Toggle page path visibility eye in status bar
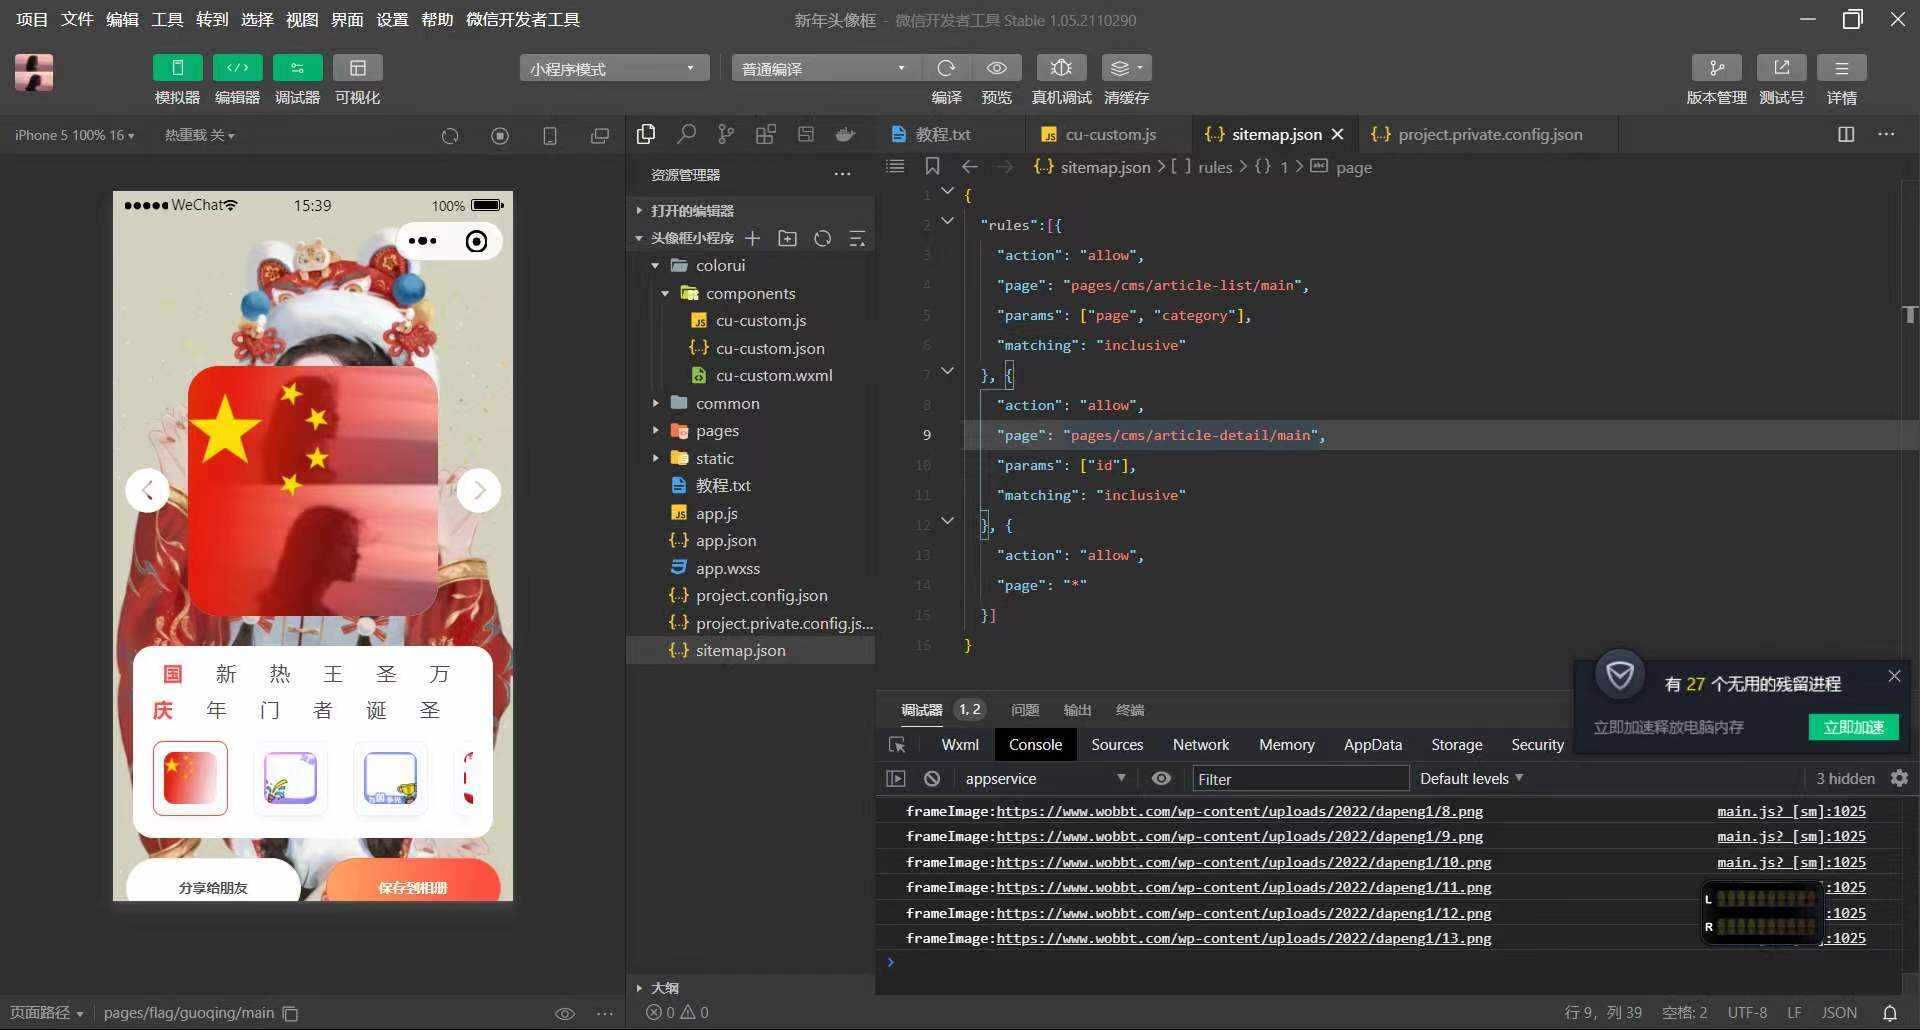 [x=565, y=1013]
